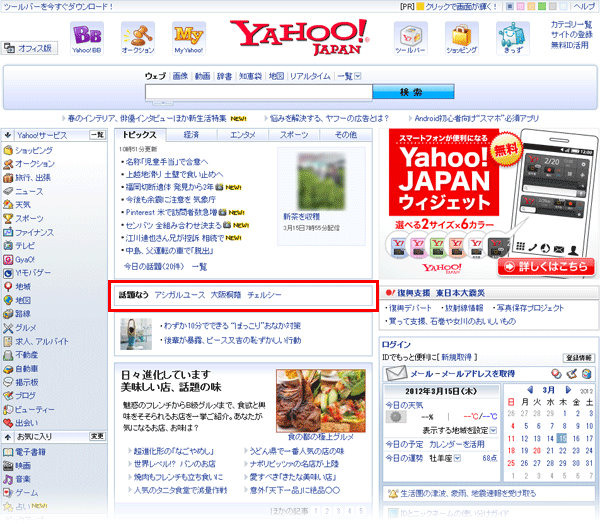600x524 pixels.
Task: Select the green page color swatch
Action: tap(542, 6)
